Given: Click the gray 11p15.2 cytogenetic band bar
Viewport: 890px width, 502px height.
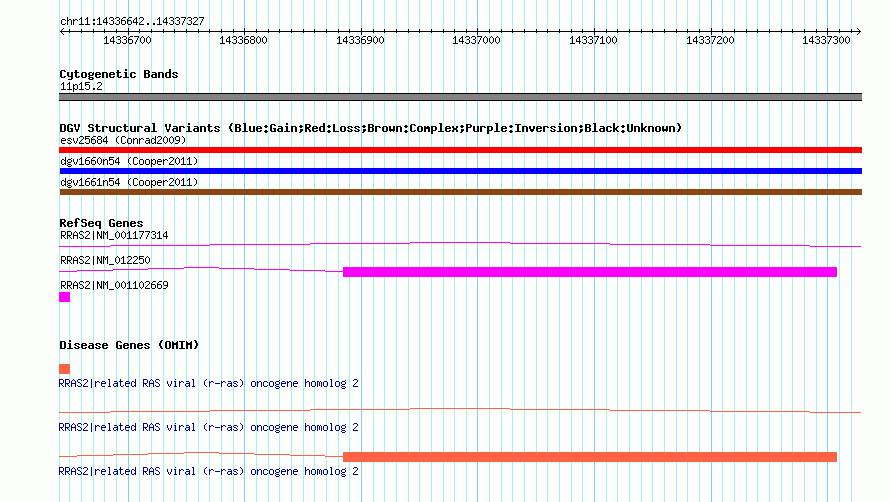Looking at the screenshot, I should 460,97.
